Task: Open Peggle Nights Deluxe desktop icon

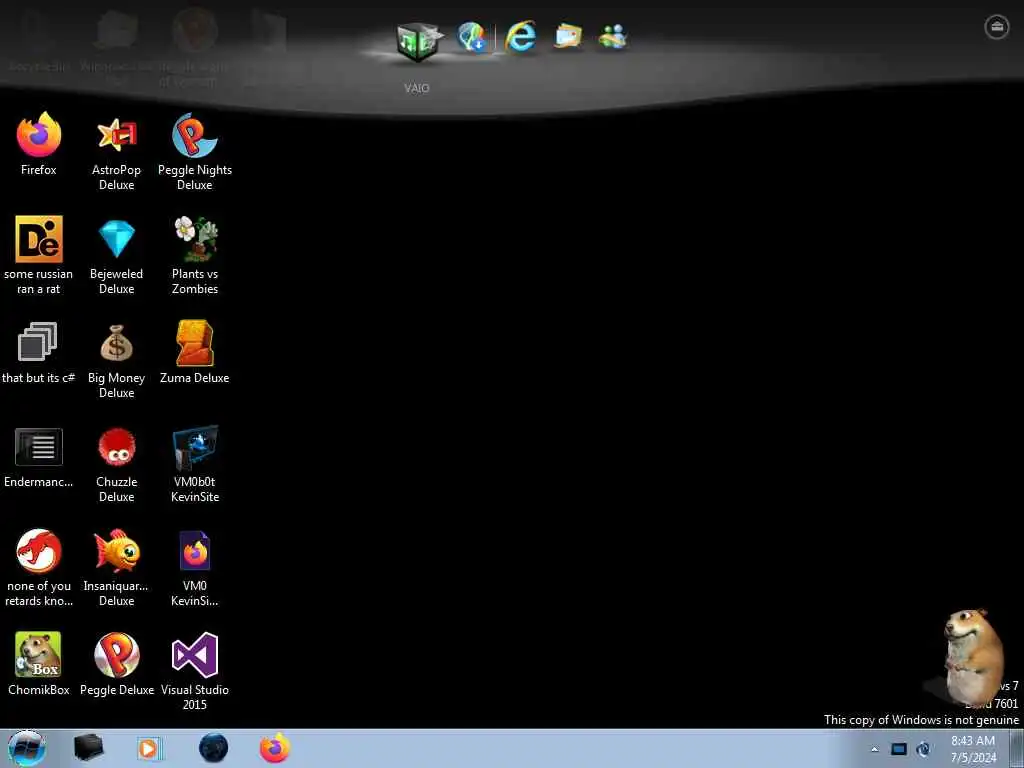Action: click(195, 152)
